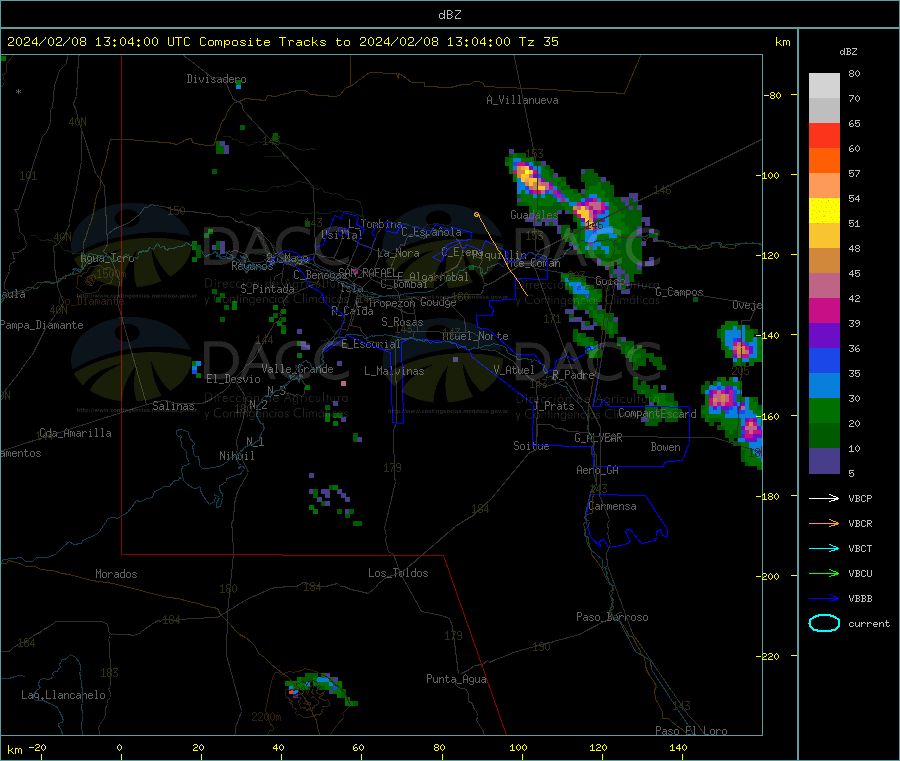Select the 'Soitue' place label
This screenshot has height=761, width=900.
coord(531,446)
